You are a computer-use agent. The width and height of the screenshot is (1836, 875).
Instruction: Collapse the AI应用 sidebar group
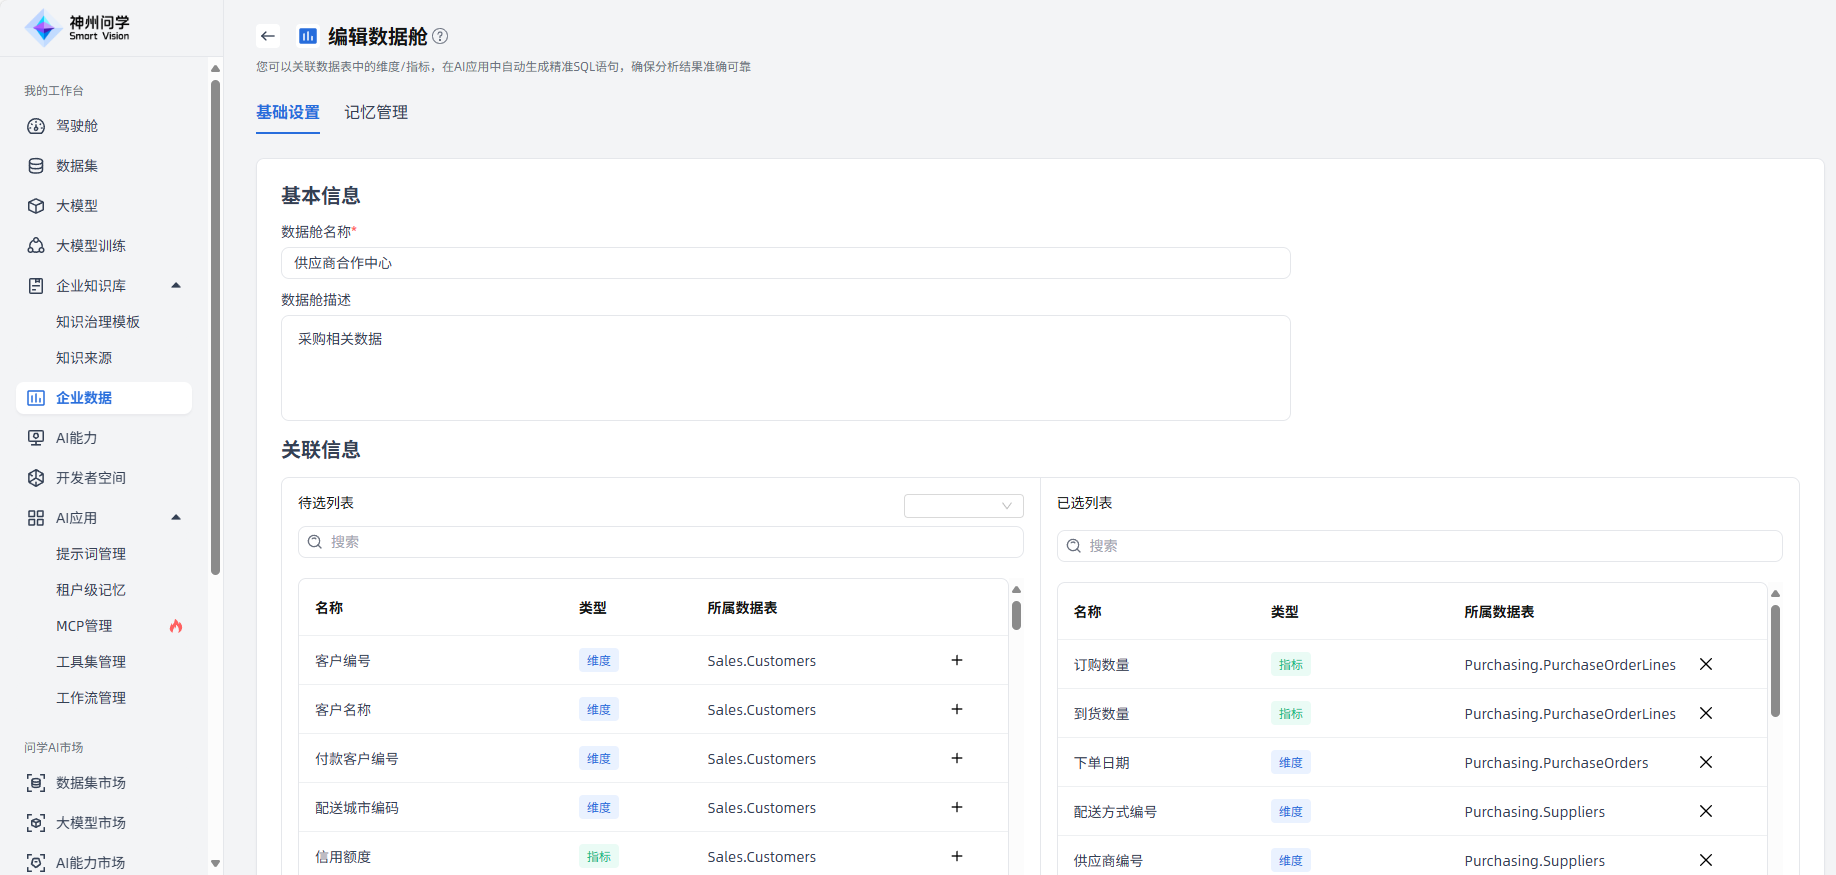point(176,518)
